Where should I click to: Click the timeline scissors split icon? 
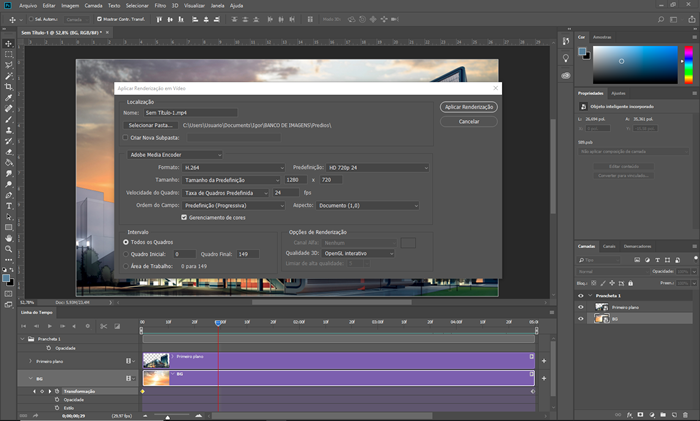click(x=104, y=326)
